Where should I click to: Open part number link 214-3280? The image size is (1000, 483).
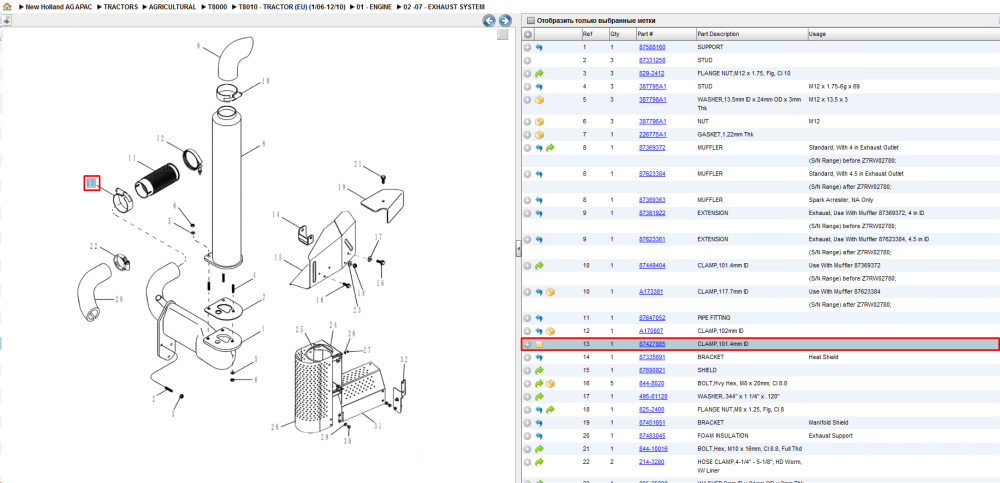click(x=651, y=462)
